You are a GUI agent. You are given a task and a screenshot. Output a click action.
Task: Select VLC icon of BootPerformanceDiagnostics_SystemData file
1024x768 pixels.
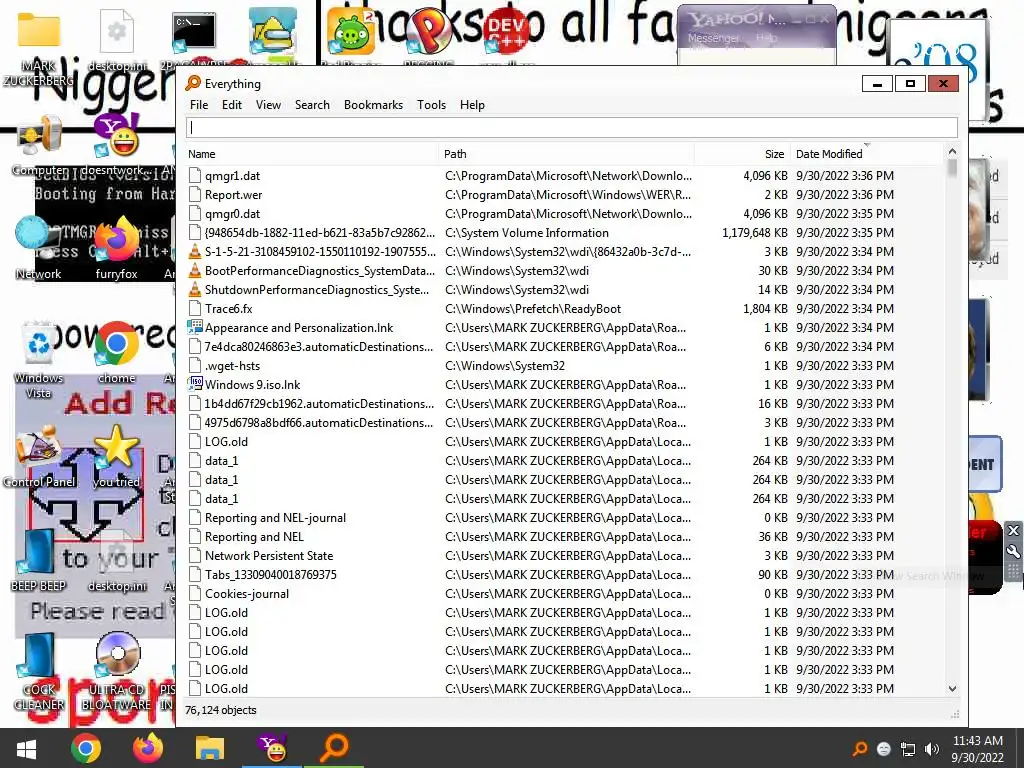tap(195, 270)
